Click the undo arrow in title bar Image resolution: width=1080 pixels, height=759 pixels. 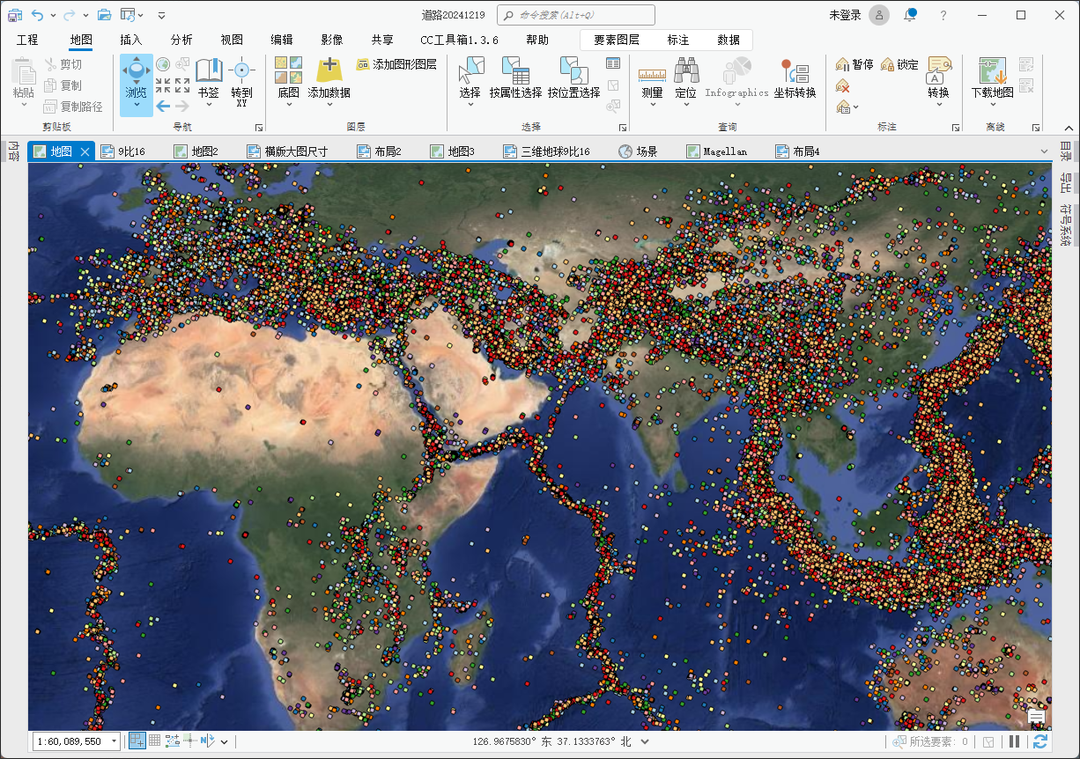[x=37, y=14]
